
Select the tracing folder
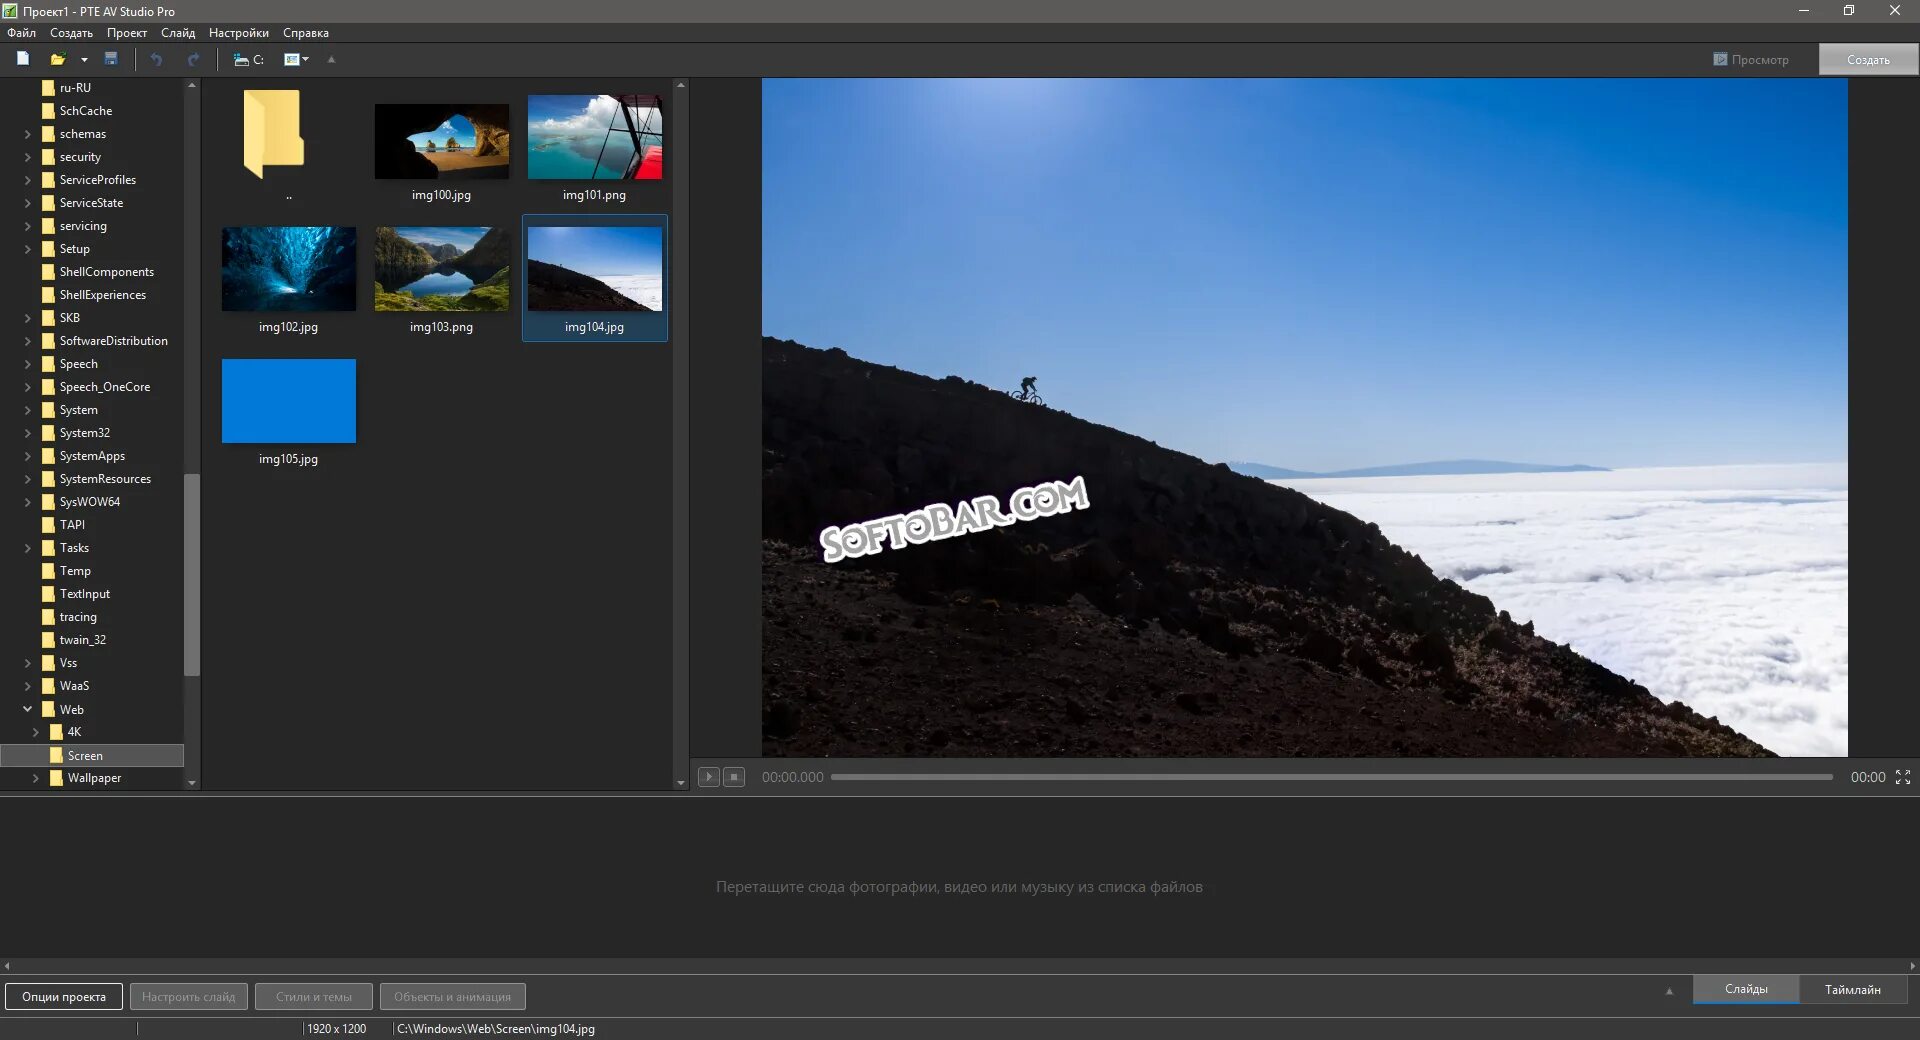pyautogui.click(x=78, y=617)
